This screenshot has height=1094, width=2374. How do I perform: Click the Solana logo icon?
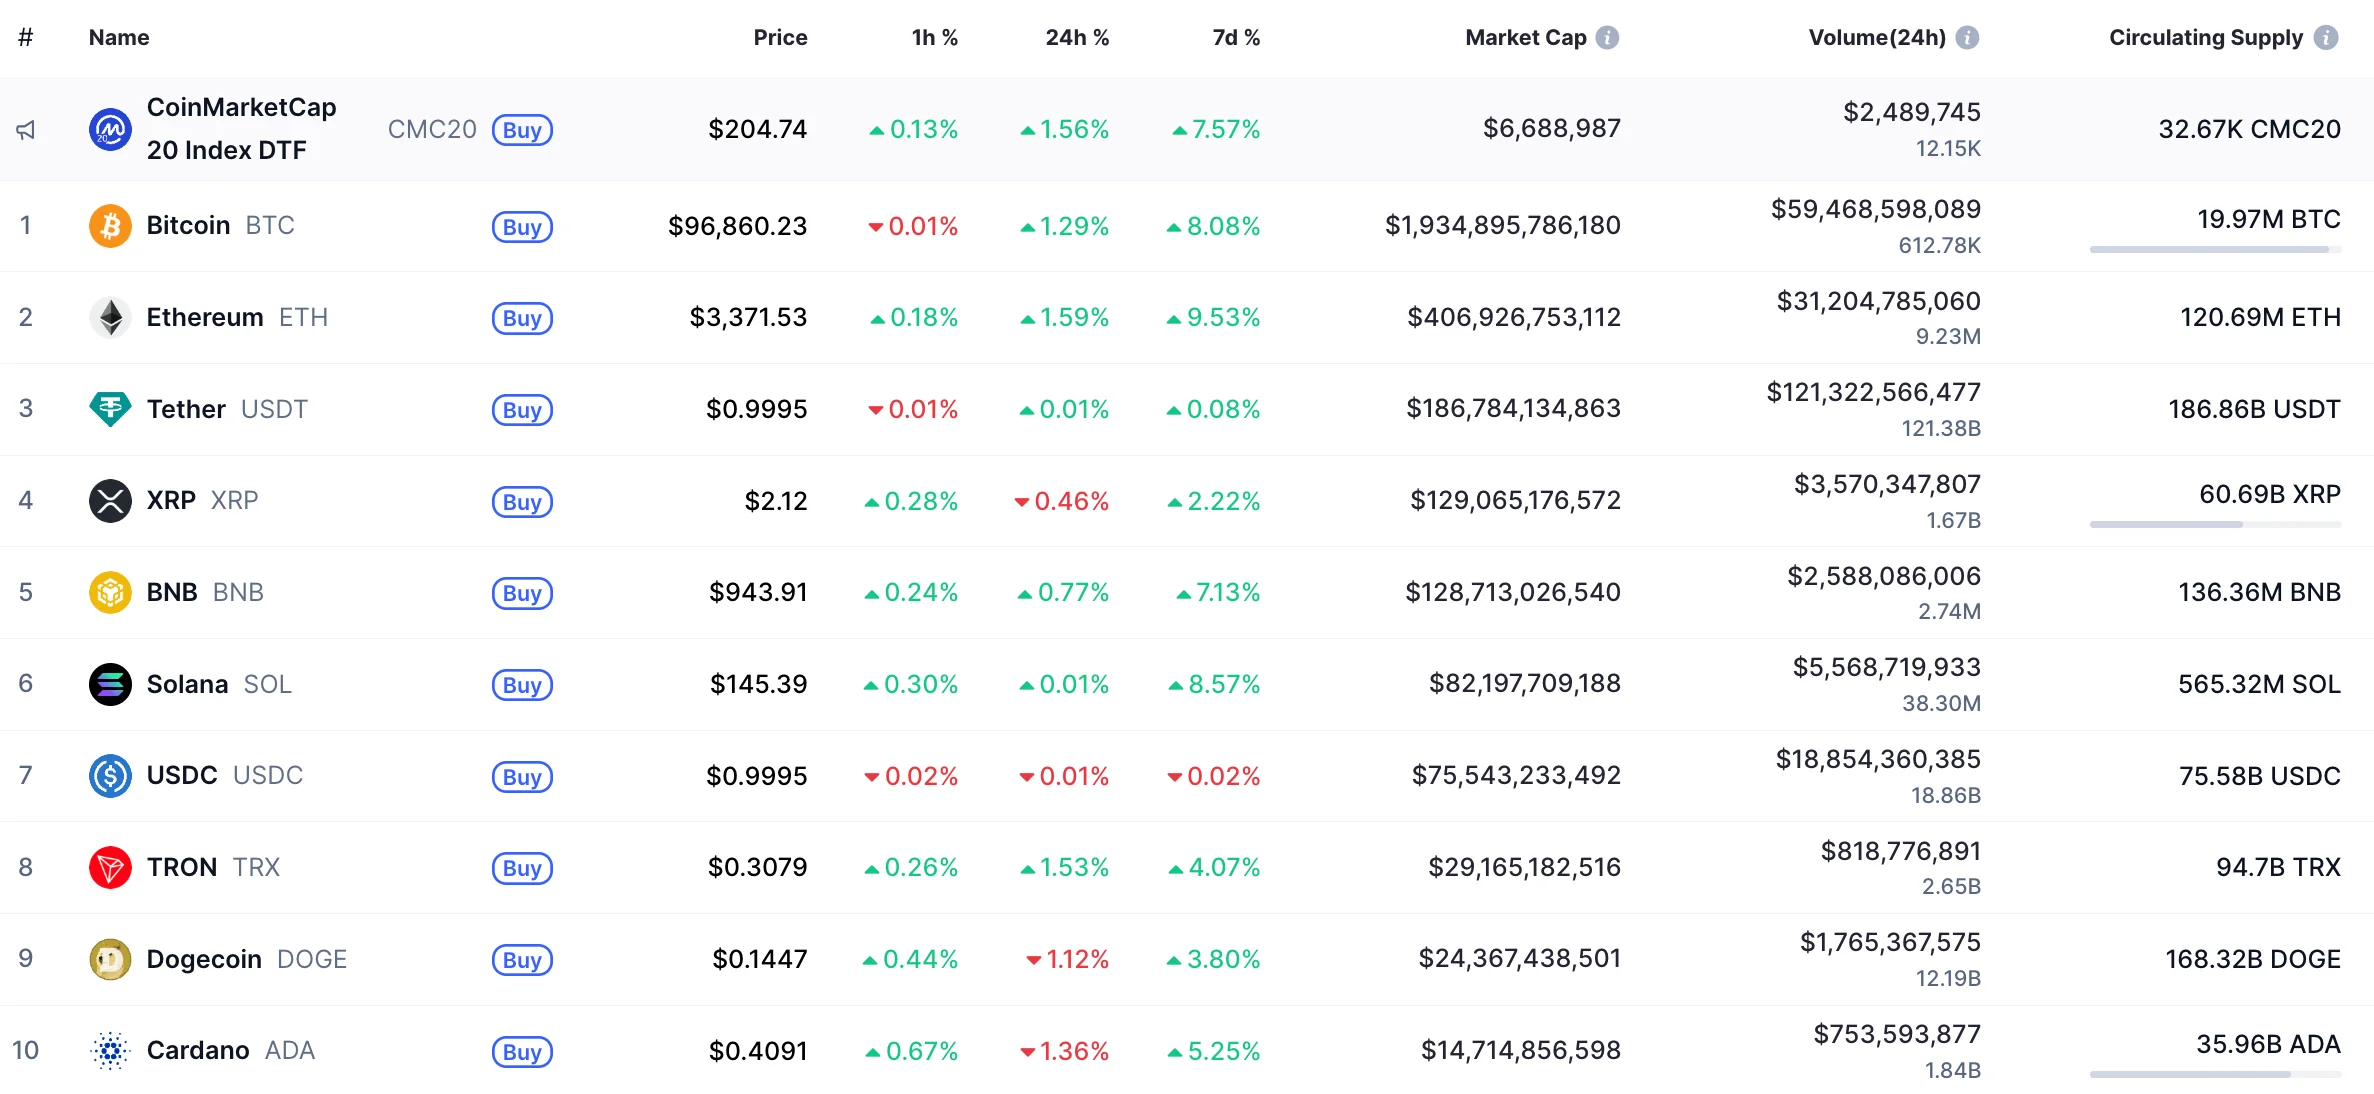click(110, 684)
